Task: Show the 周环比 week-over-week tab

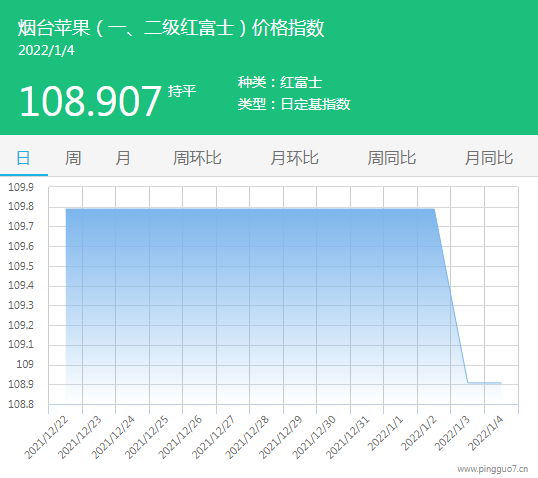Action: click(x=197, y=158)
